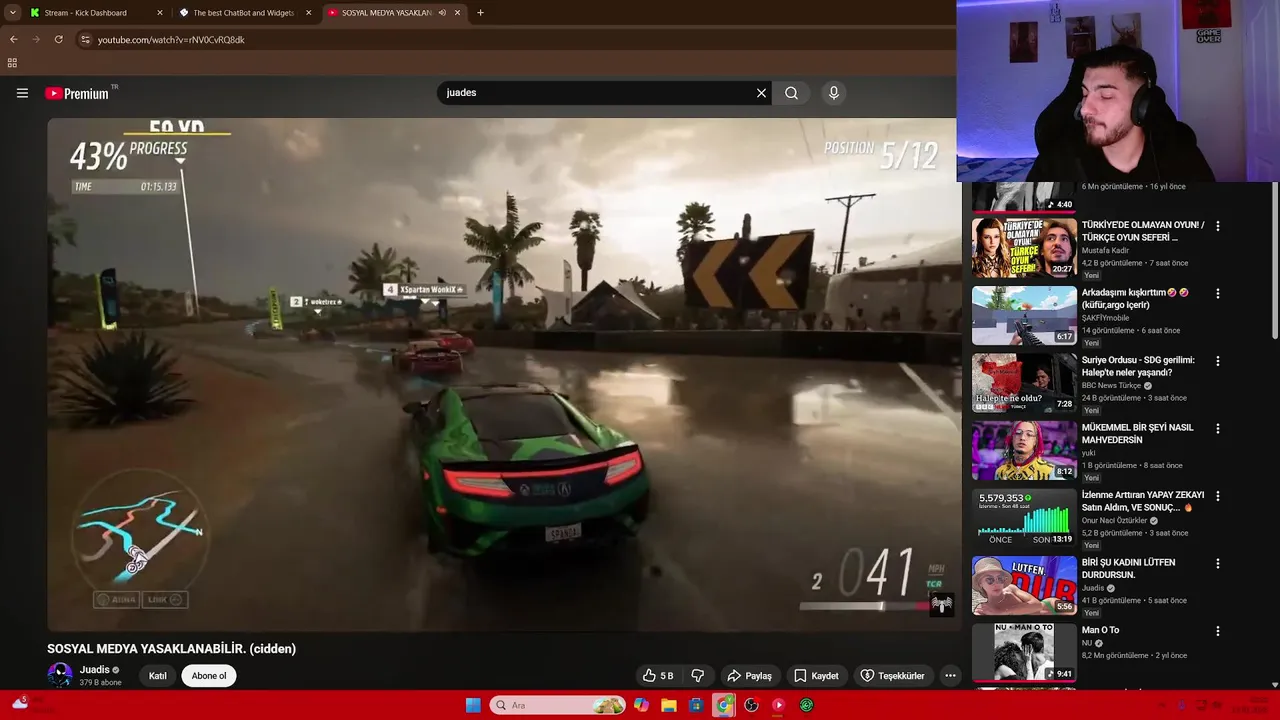Screen dimensions: 1280x720
Task: Click the Paylaş share button
Action: tap(749, 676)
